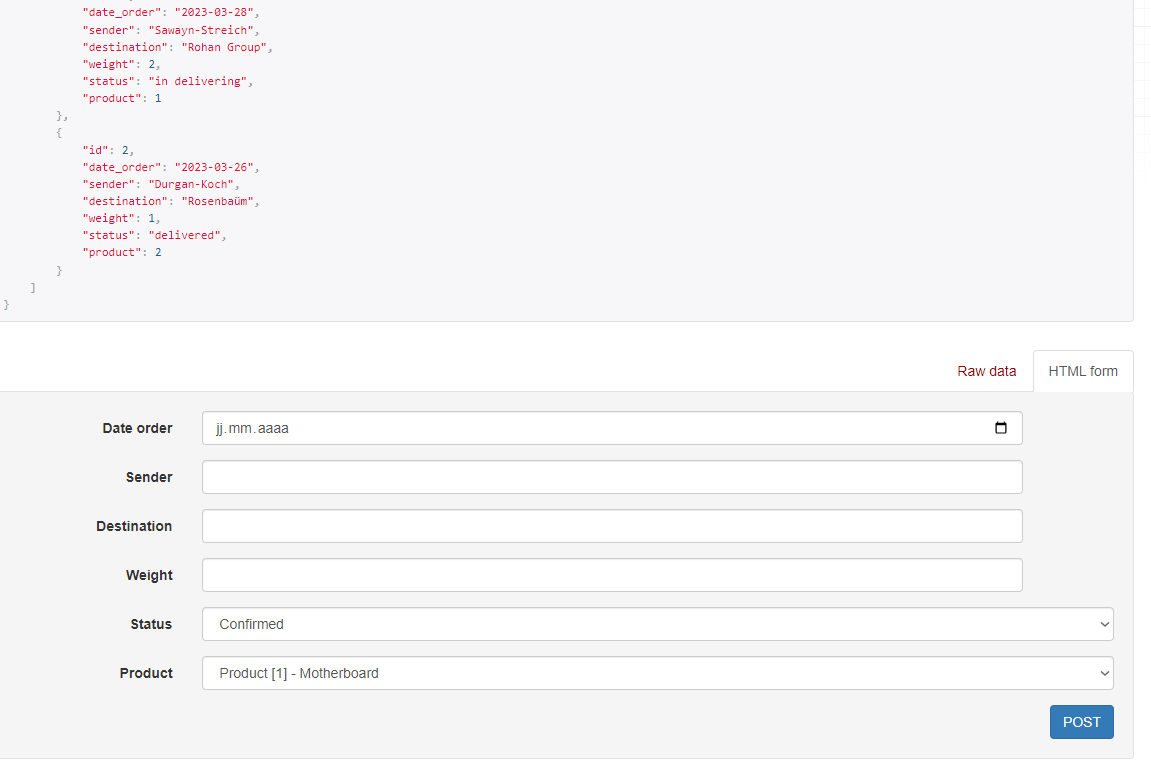Open the Status dropdown showing Confirmed
Image resolution: width=1151 pixels, height=773 pixels.
657,624
